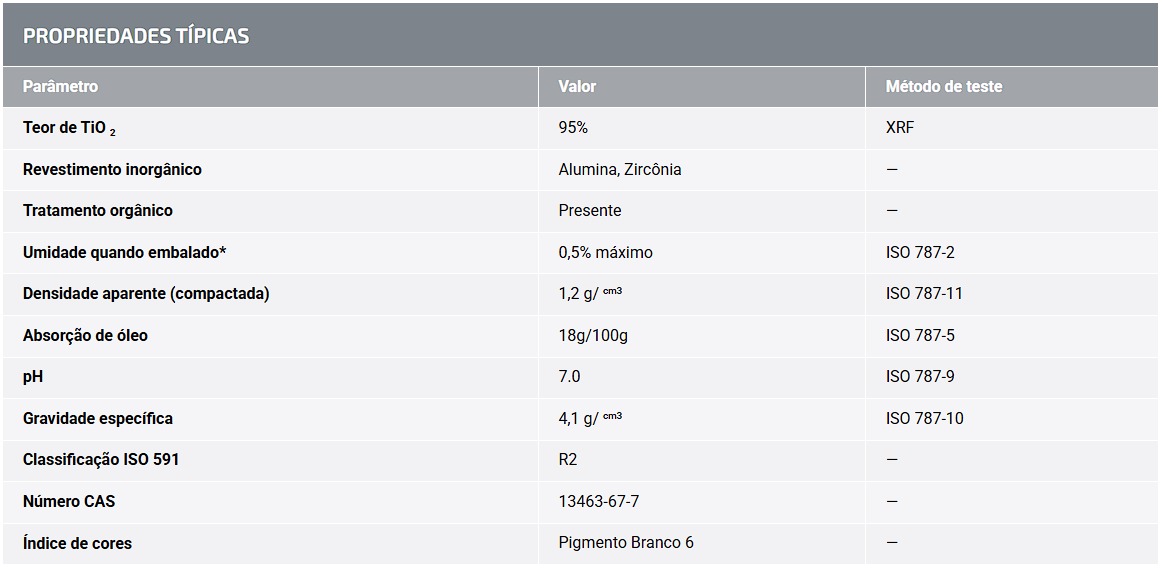Click the ISO 787-10 test method
The image size is (1162, 568).
pos(924,419)
